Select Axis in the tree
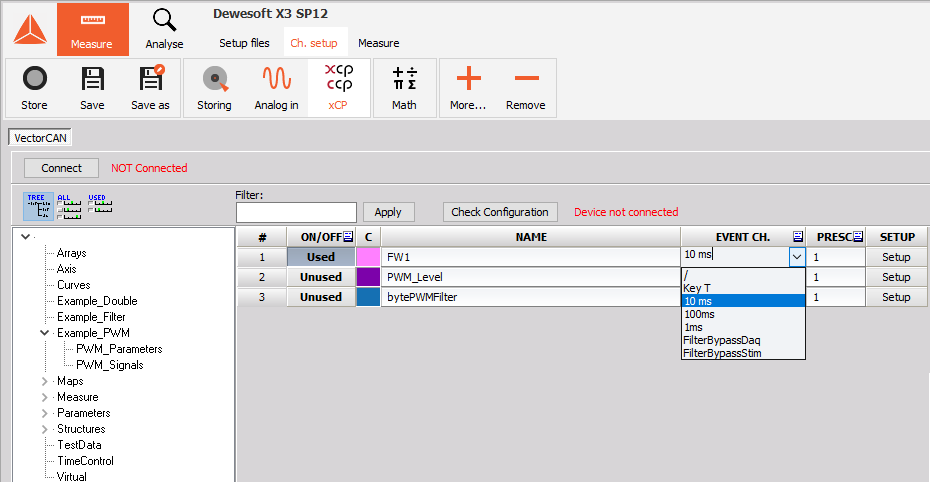The image size is (930, 482). (x=66, y=269)
